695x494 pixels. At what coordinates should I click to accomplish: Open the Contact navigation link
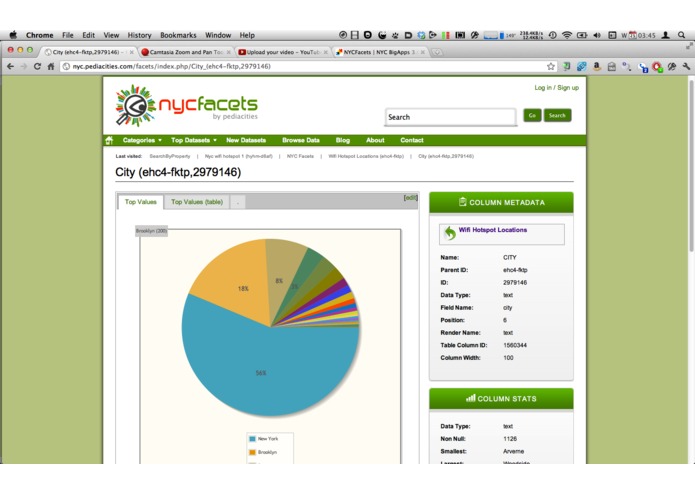coord(412,140)
